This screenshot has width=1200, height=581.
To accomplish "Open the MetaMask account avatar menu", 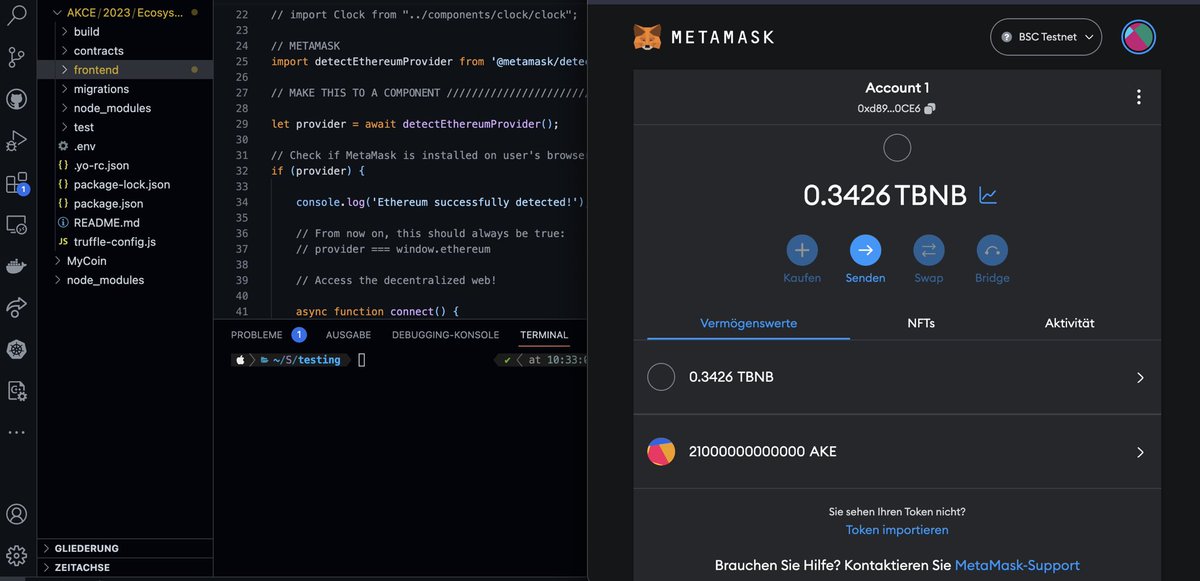I will tap(1138, 37).
